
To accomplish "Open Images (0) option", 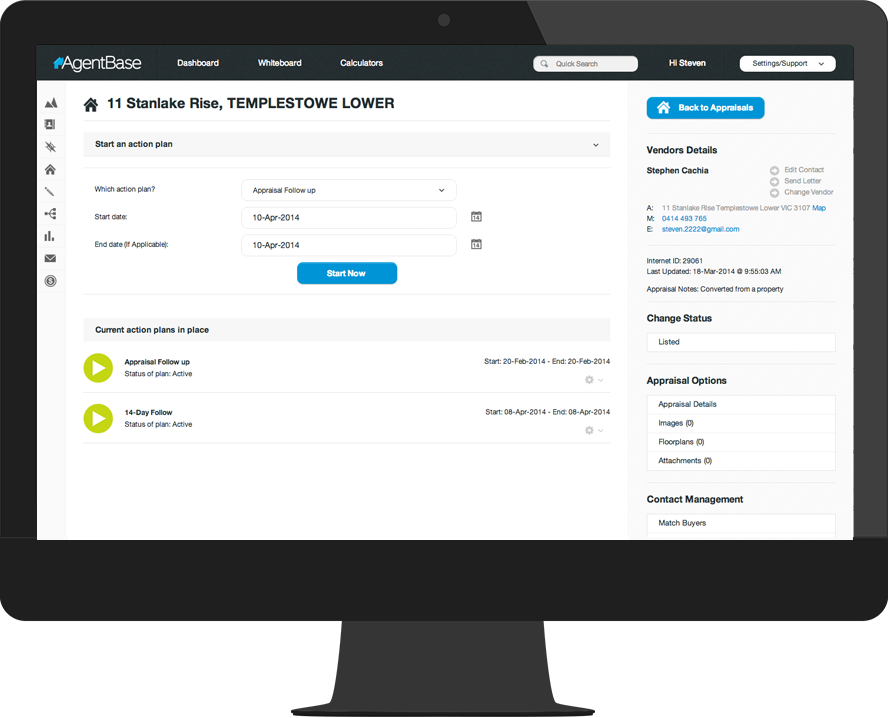I will (x=741, y=423).
